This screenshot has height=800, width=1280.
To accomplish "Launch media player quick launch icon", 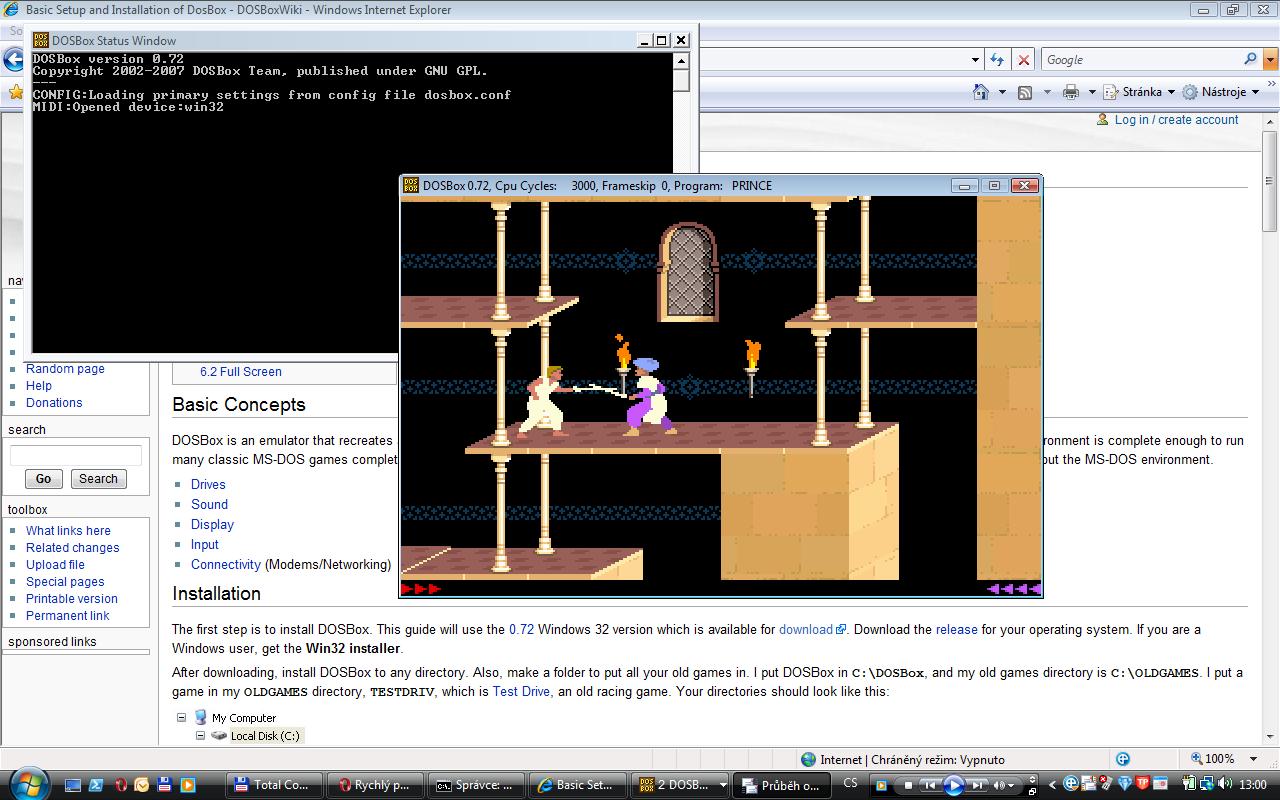I will point(187,785).
